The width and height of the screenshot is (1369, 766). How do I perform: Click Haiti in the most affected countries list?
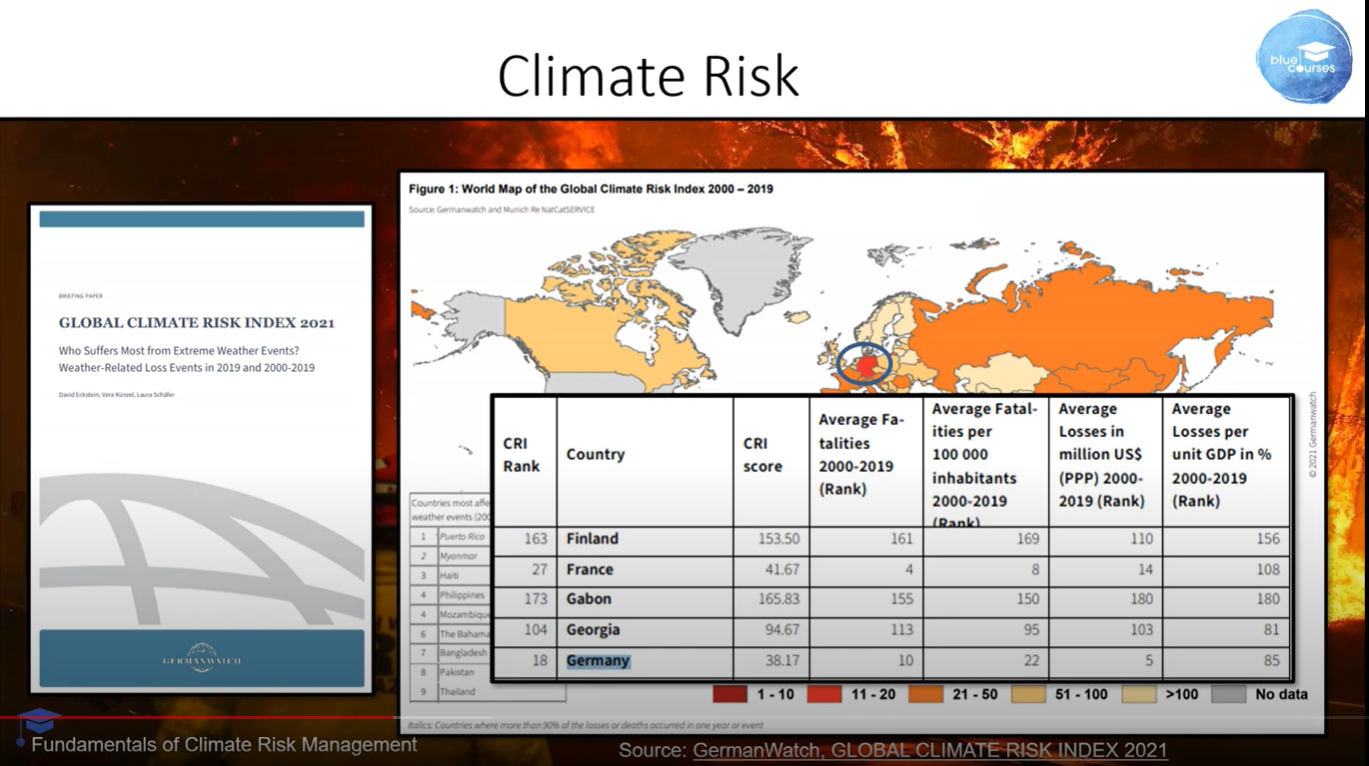point(449,576)
